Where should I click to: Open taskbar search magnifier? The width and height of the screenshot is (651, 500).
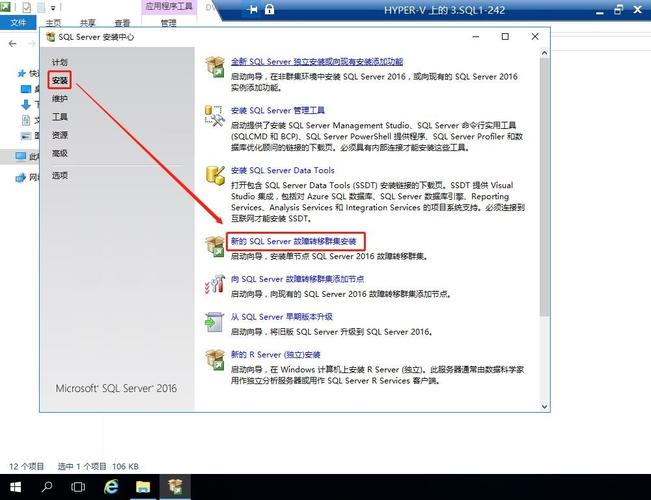(47, 486)
